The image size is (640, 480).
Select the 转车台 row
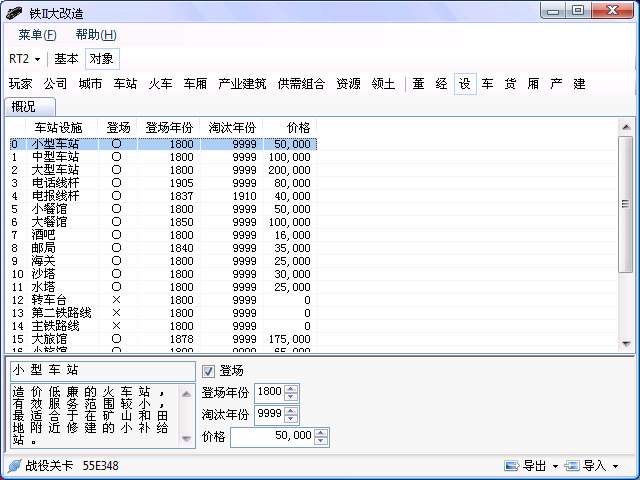pyautogui.click(x=163, y=300)
